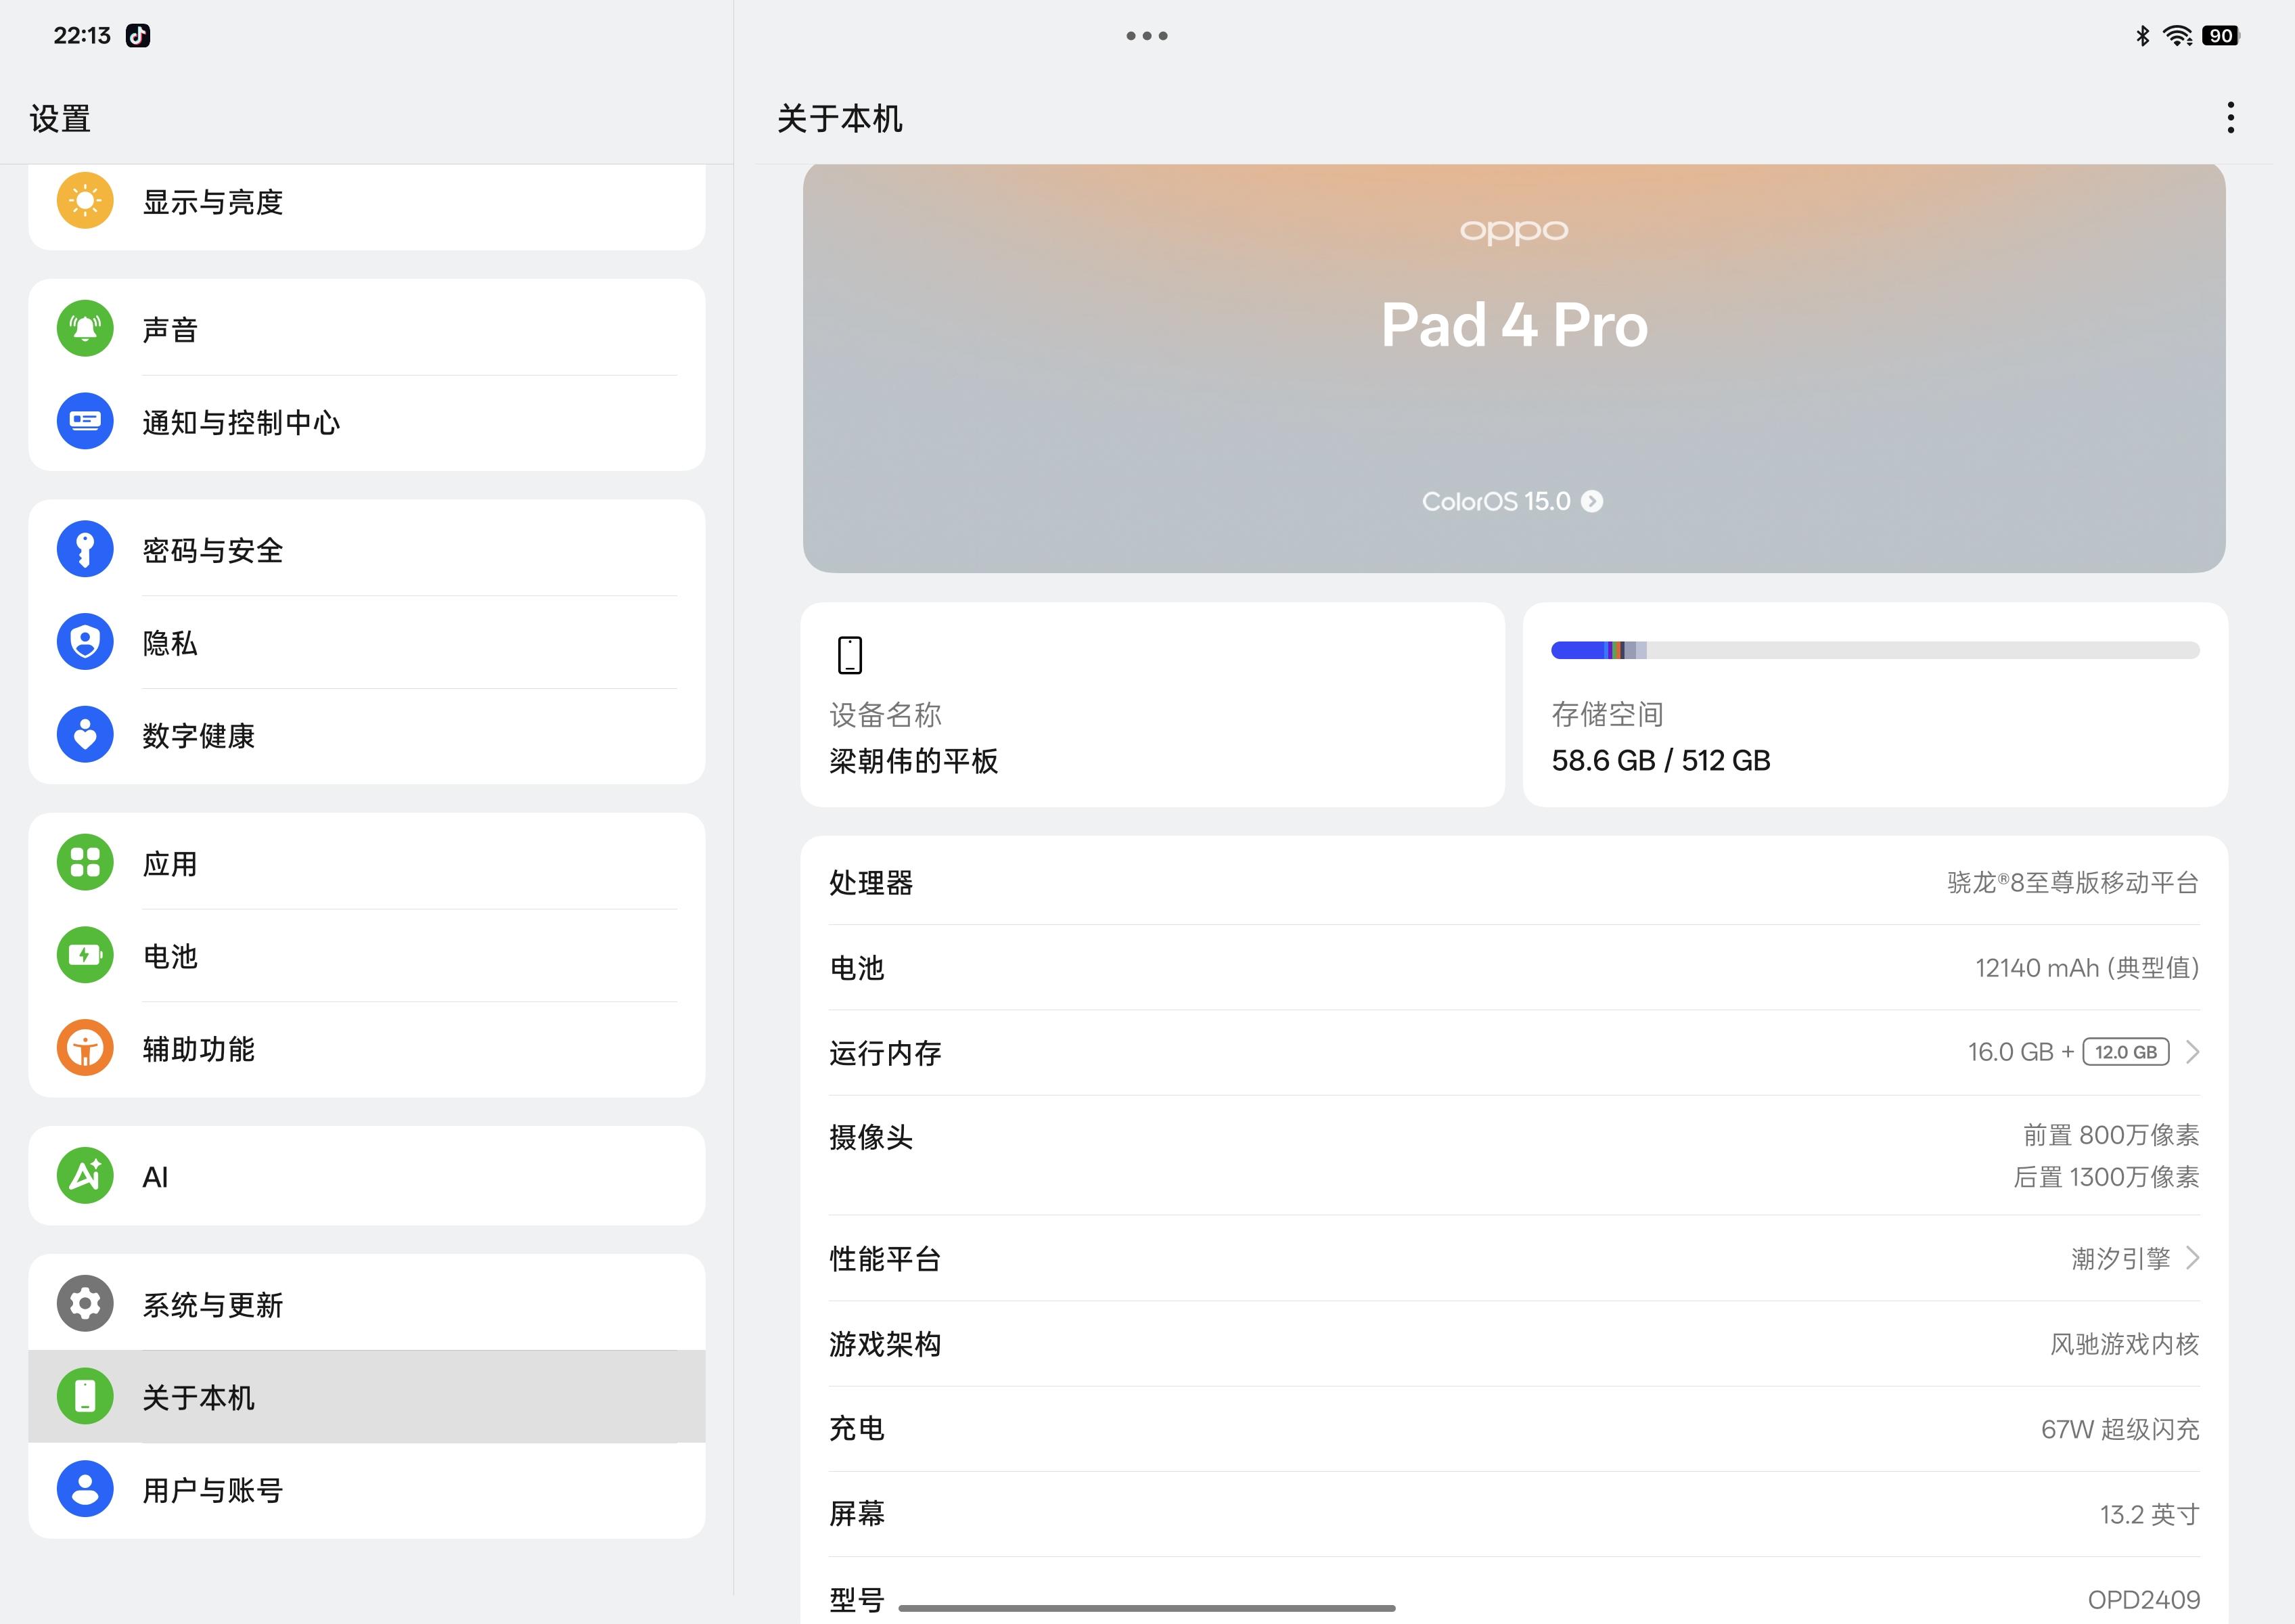
Task: Tap the gray gear System & Update icon
Action: 85,1303
